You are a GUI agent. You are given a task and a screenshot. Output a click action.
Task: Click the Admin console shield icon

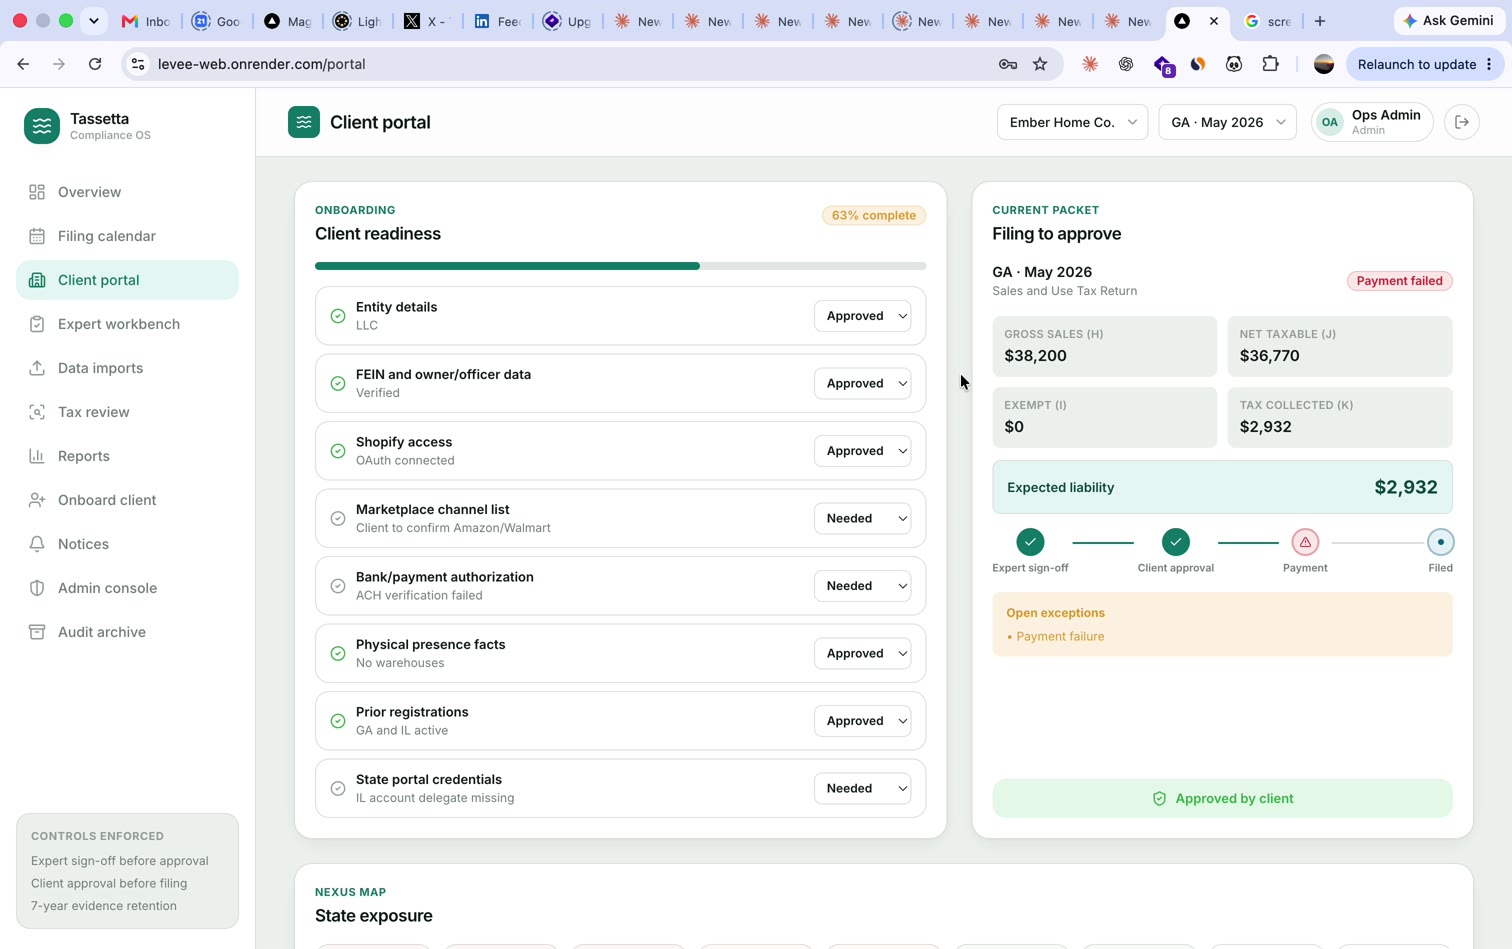point(37,588)
